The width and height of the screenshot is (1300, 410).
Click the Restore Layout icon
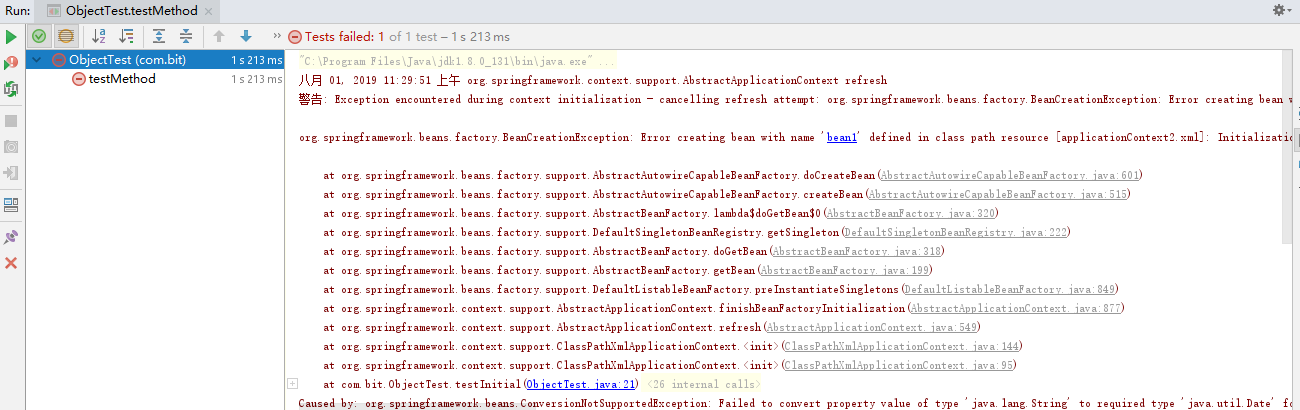[11, 205]
